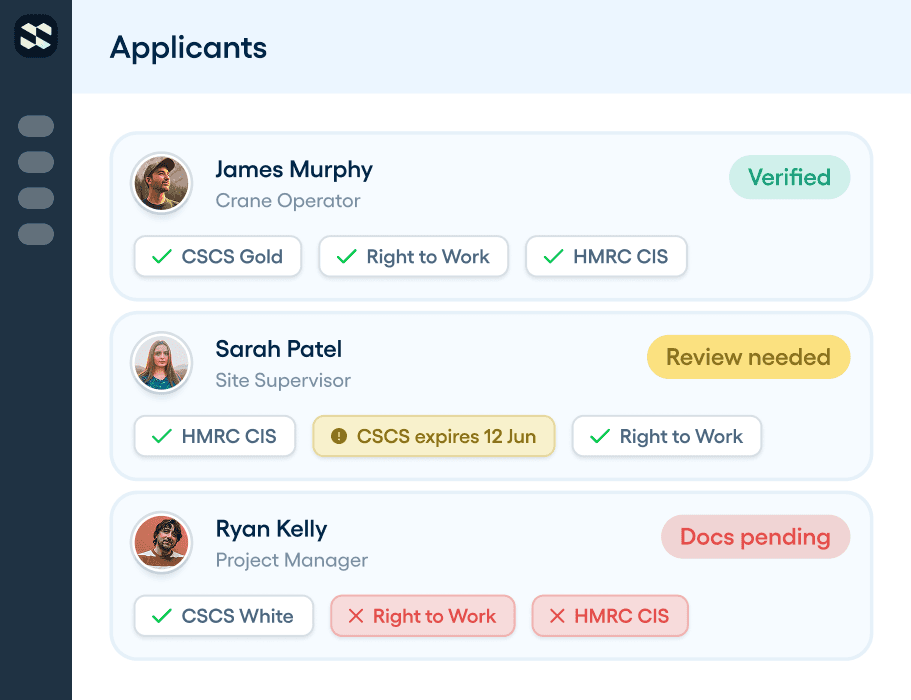Screen dimensions: 911x700
Task: Open Ryan Kelly's failed Right to Work chip
Action: pos(422,616)
